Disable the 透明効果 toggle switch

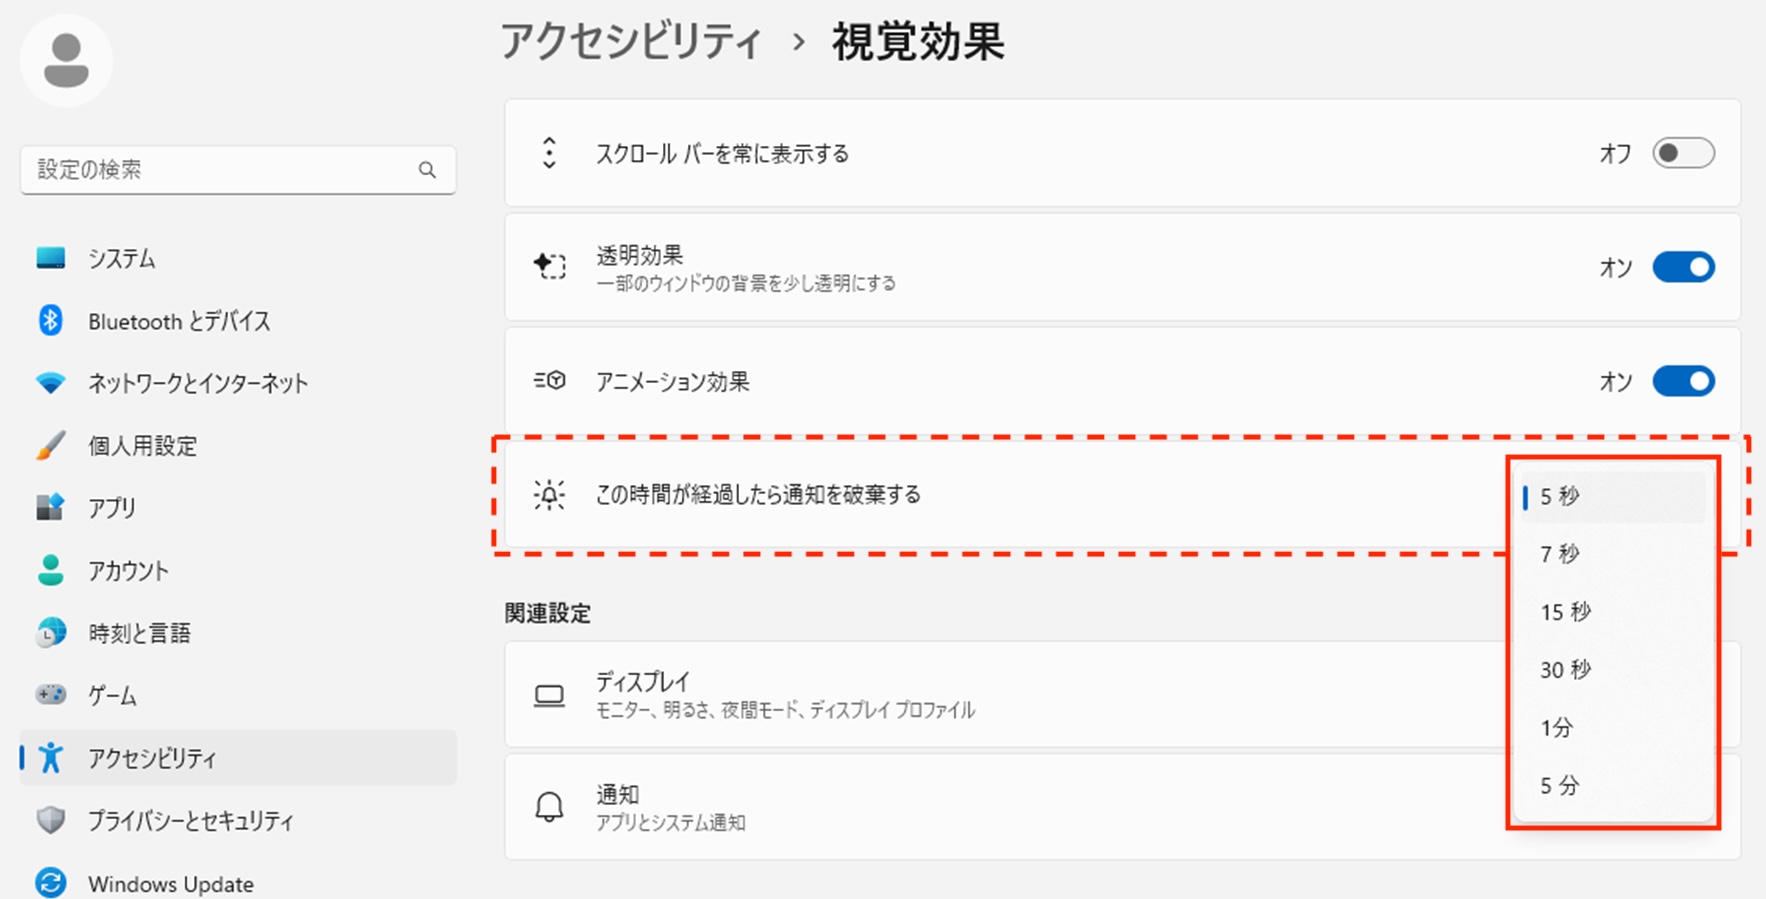[1683, 267]
